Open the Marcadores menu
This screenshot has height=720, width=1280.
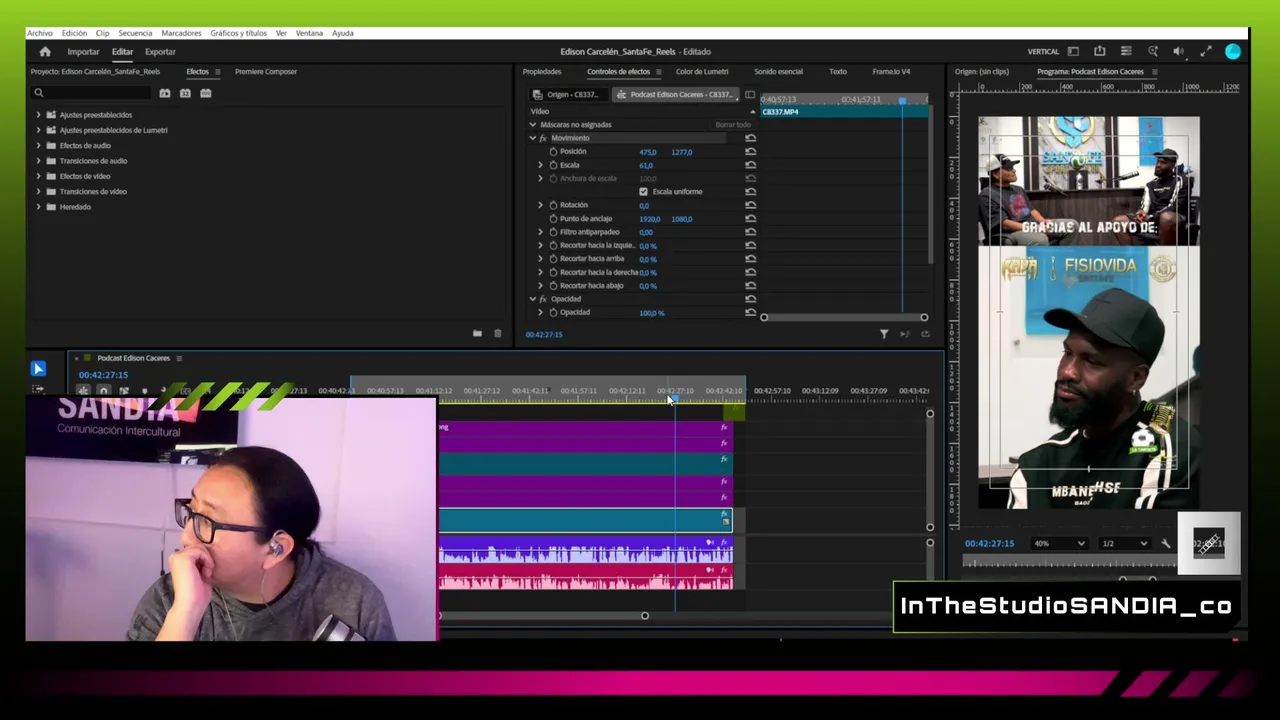pyautogui.click(x=181, y=33)
